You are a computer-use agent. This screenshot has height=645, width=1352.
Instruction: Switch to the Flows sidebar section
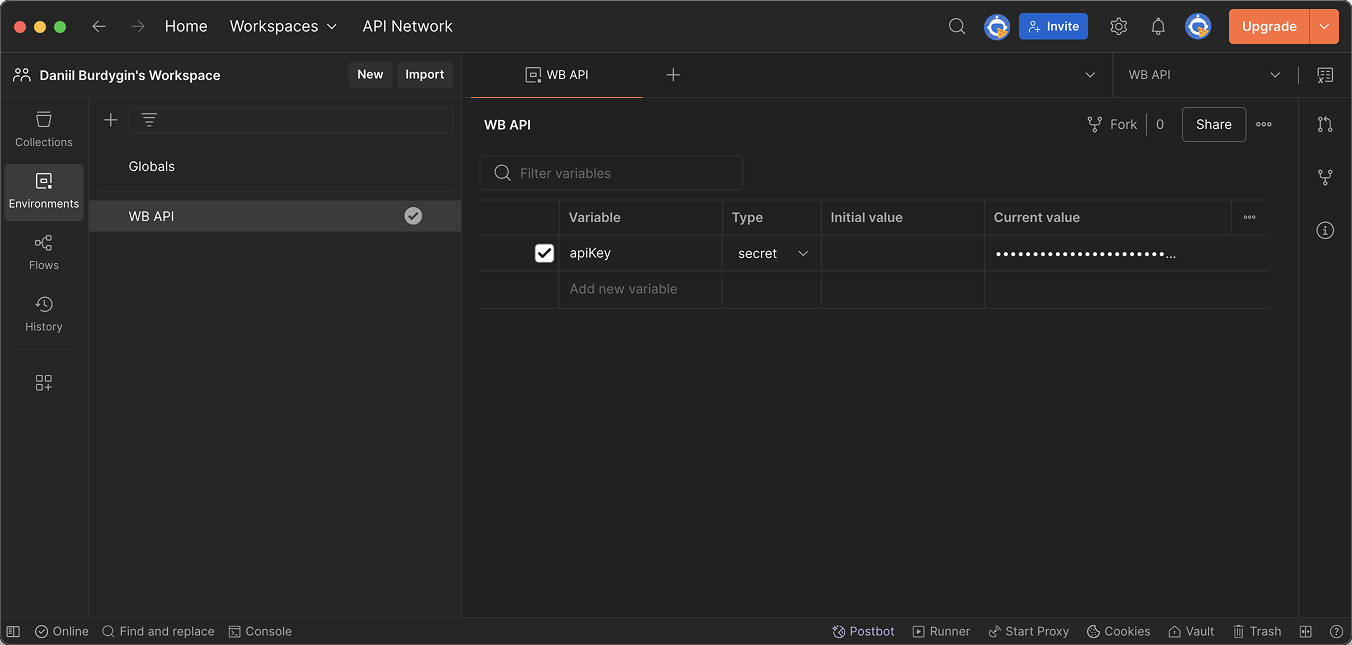(x=43, y=252)
